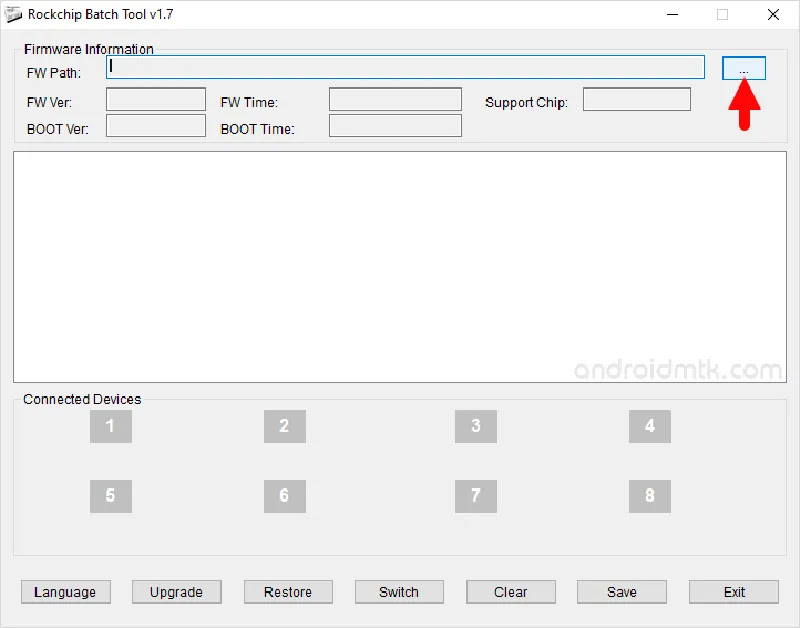Select connected device slot 6
Screen dimensions: 800x628
click(285, 496)
